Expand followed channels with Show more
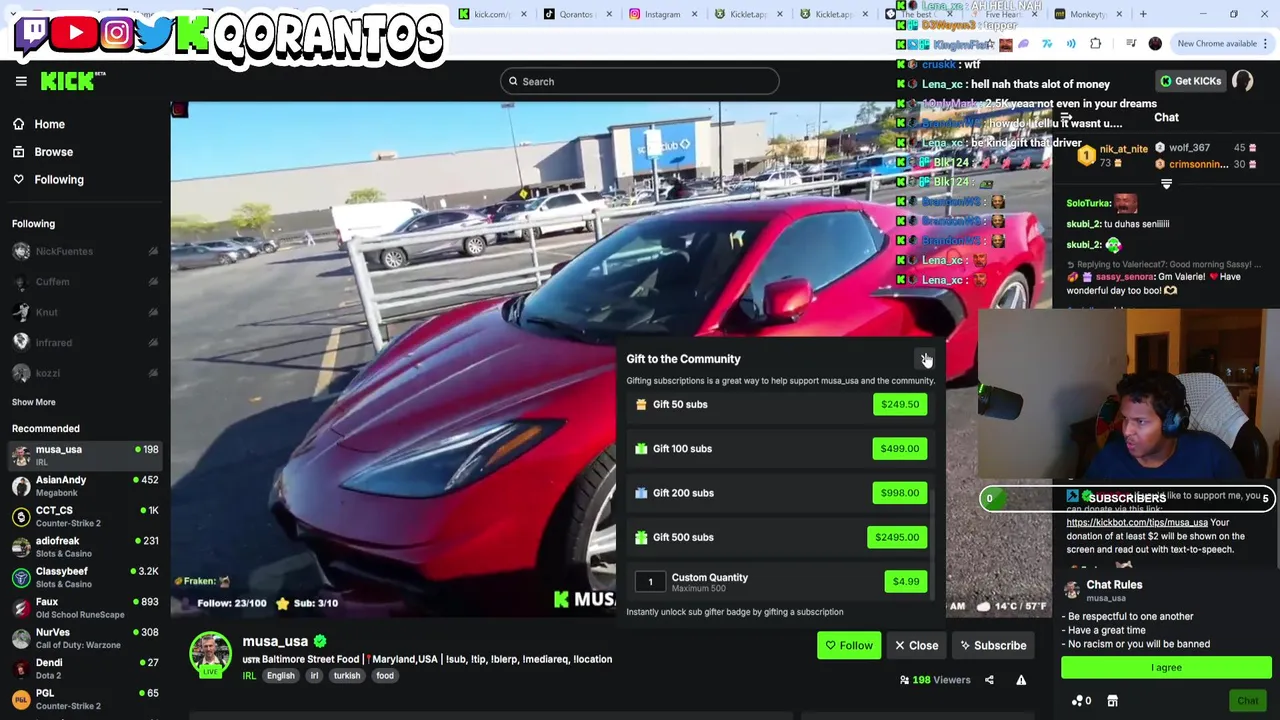1280x720 pixels. click(x=33, y=402)
